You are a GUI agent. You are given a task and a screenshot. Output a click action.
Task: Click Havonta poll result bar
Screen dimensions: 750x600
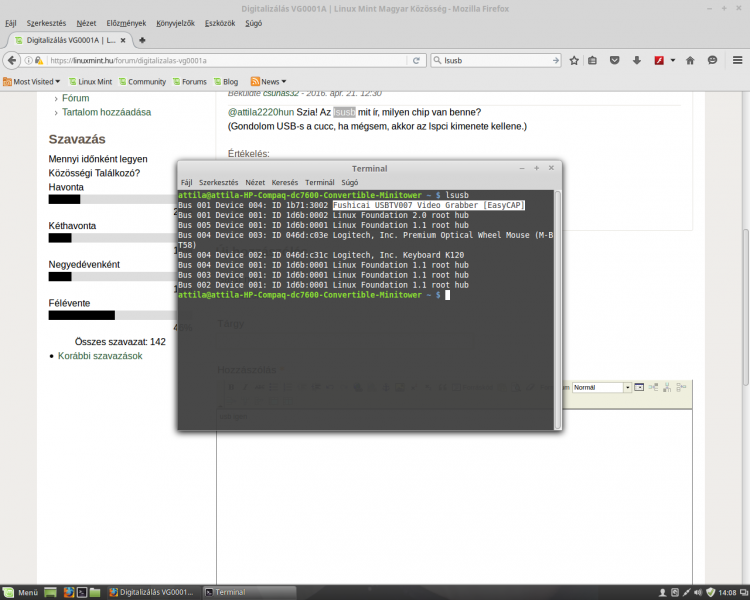(112, 200)
